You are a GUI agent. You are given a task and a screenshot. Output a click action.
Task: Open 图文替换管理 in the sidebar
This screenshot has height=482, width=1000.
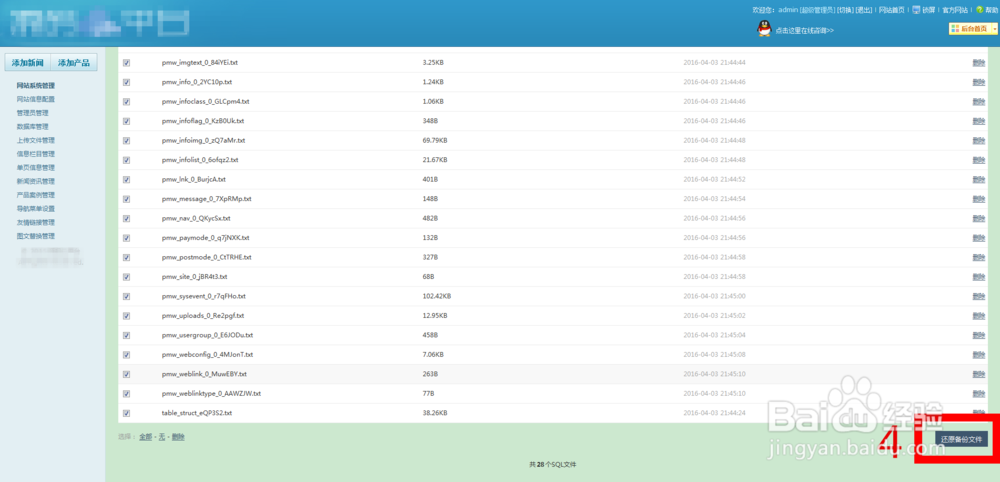tap(36, 236)
